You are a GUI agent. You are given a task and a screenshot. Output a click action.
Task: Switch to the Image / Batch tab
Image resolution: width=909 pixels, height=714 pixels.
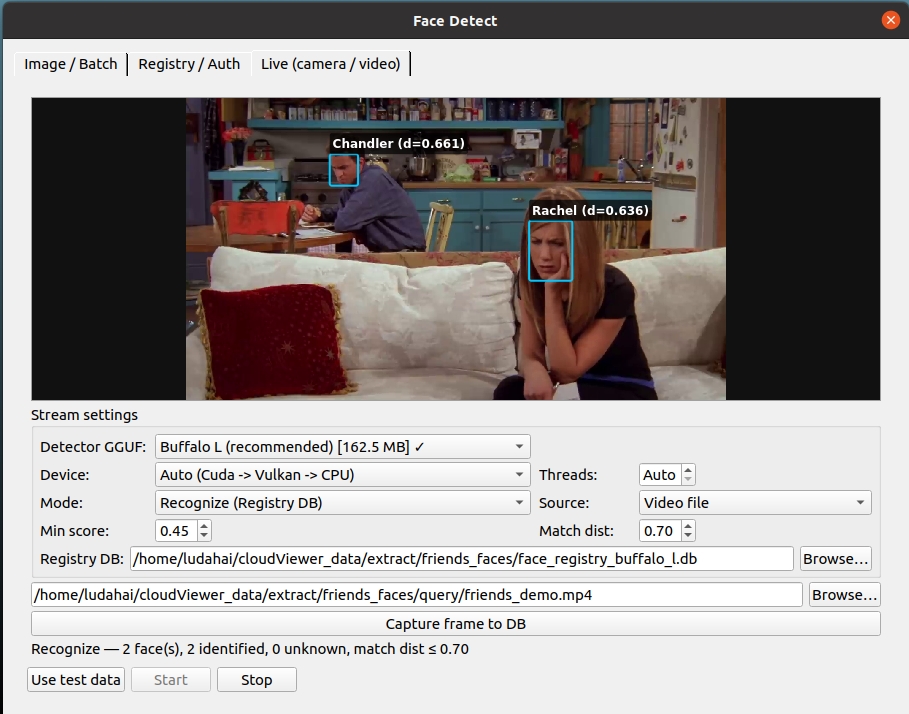71,64
